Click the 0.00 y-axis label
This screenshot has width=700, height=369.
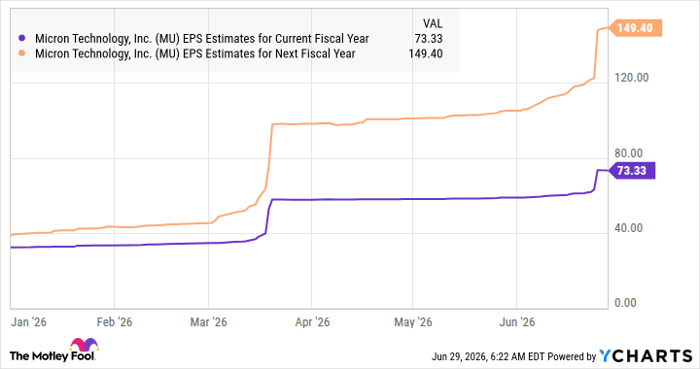coord(625,303)
